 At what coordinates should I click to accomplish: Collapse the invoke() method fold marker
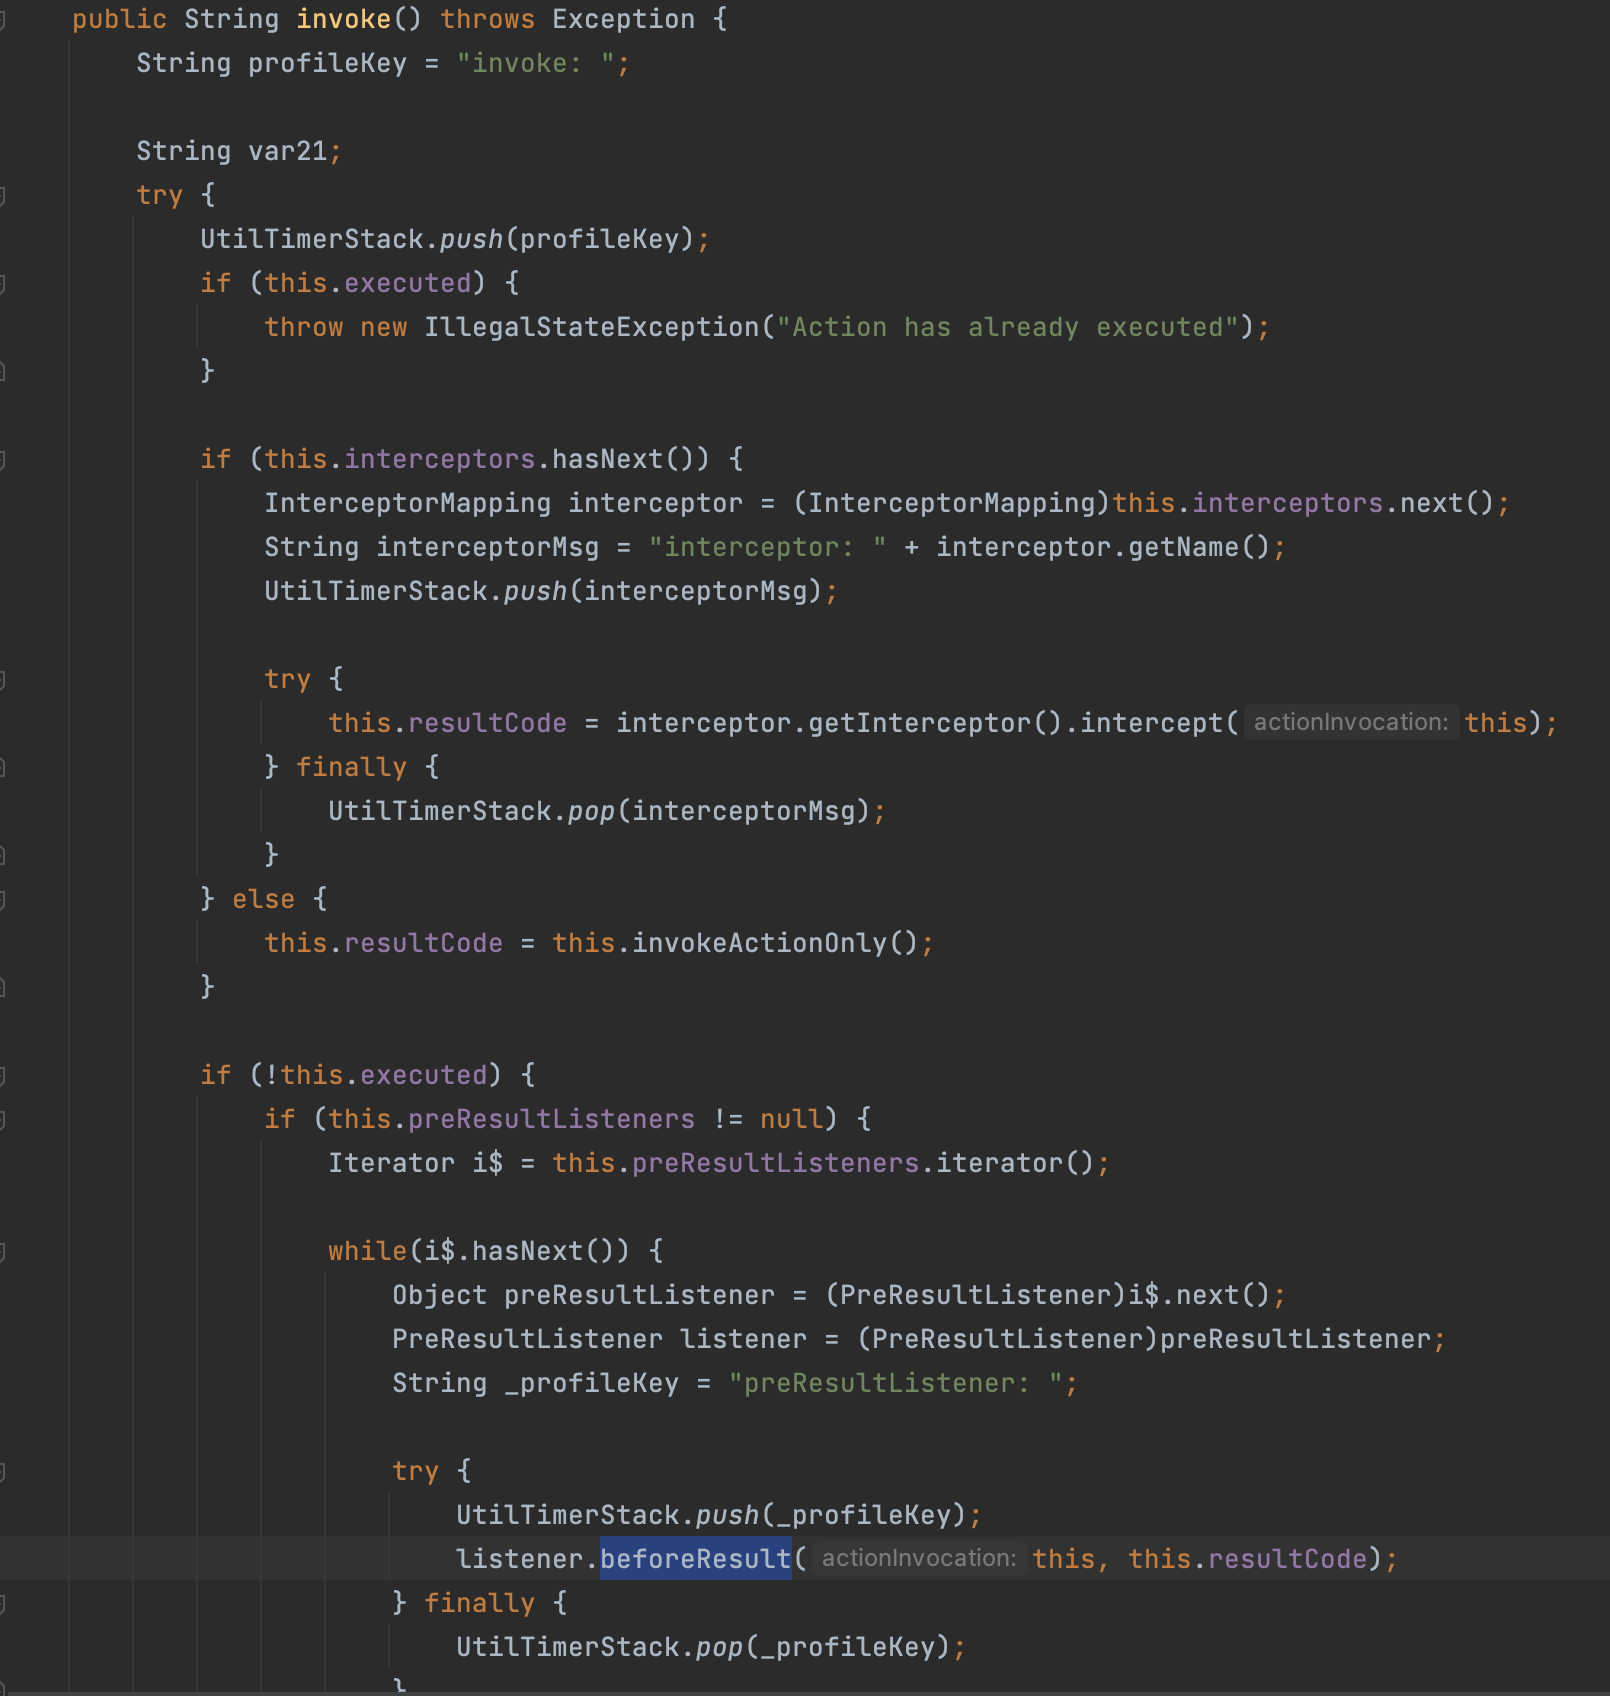pyautogui.click(x=3, y=19)
